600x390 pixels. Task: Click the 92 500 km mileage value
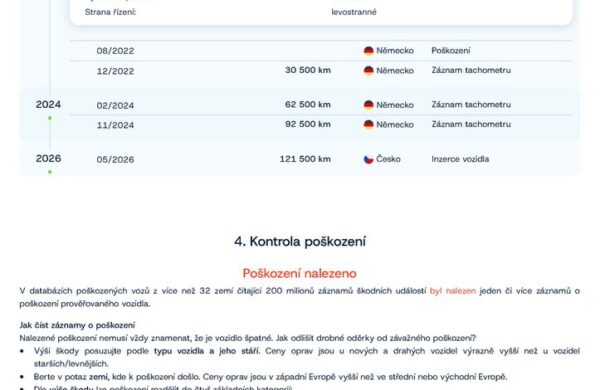[308, 124]
